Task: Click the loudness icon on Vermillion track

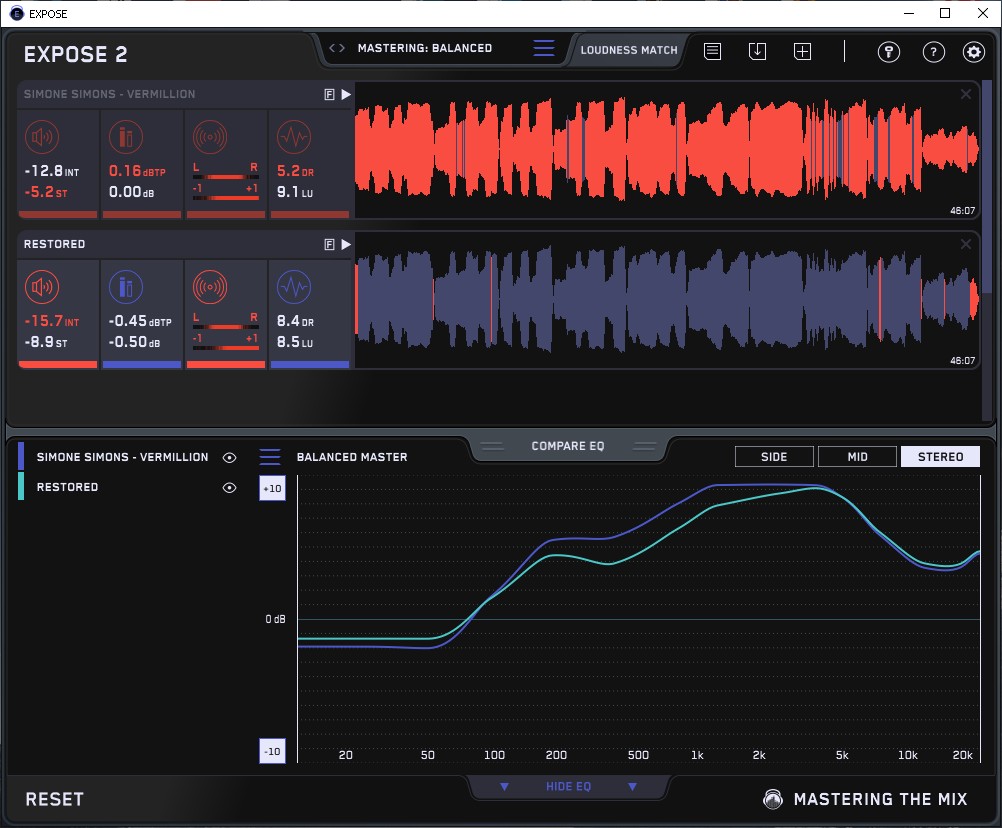Action: click(40, 138)
